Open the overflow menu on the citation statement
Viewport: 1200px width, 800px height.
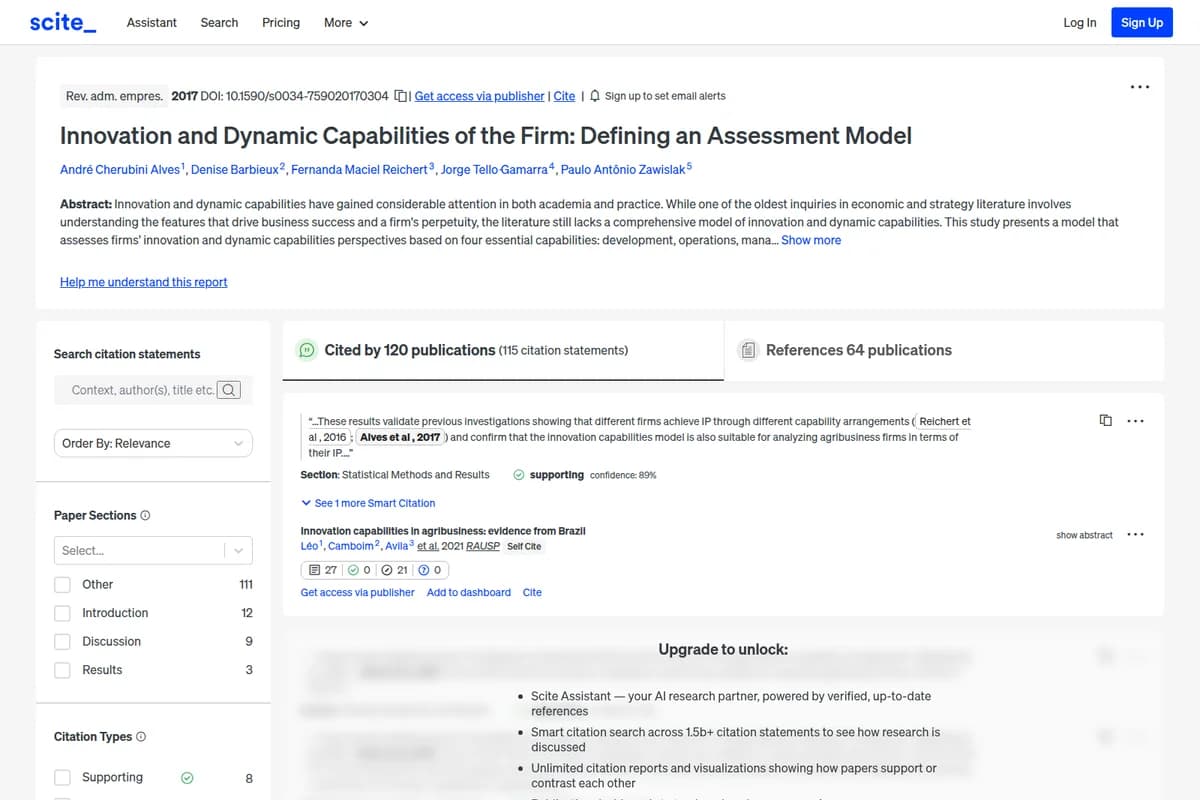[1135, 421]
